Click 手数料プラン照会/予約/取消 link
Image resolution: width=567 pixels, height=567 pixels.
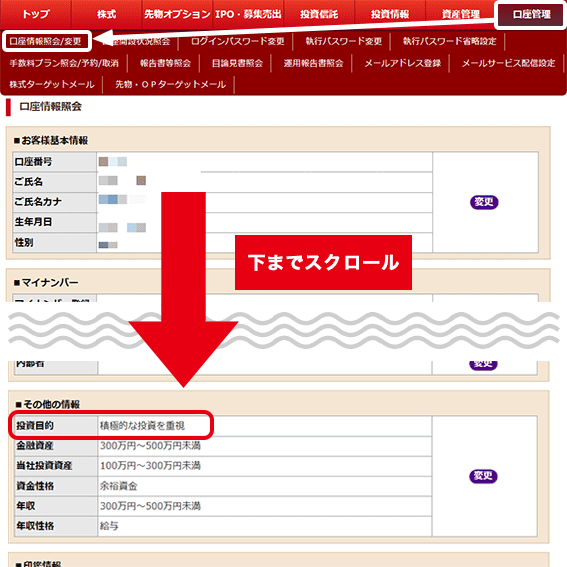64,63
